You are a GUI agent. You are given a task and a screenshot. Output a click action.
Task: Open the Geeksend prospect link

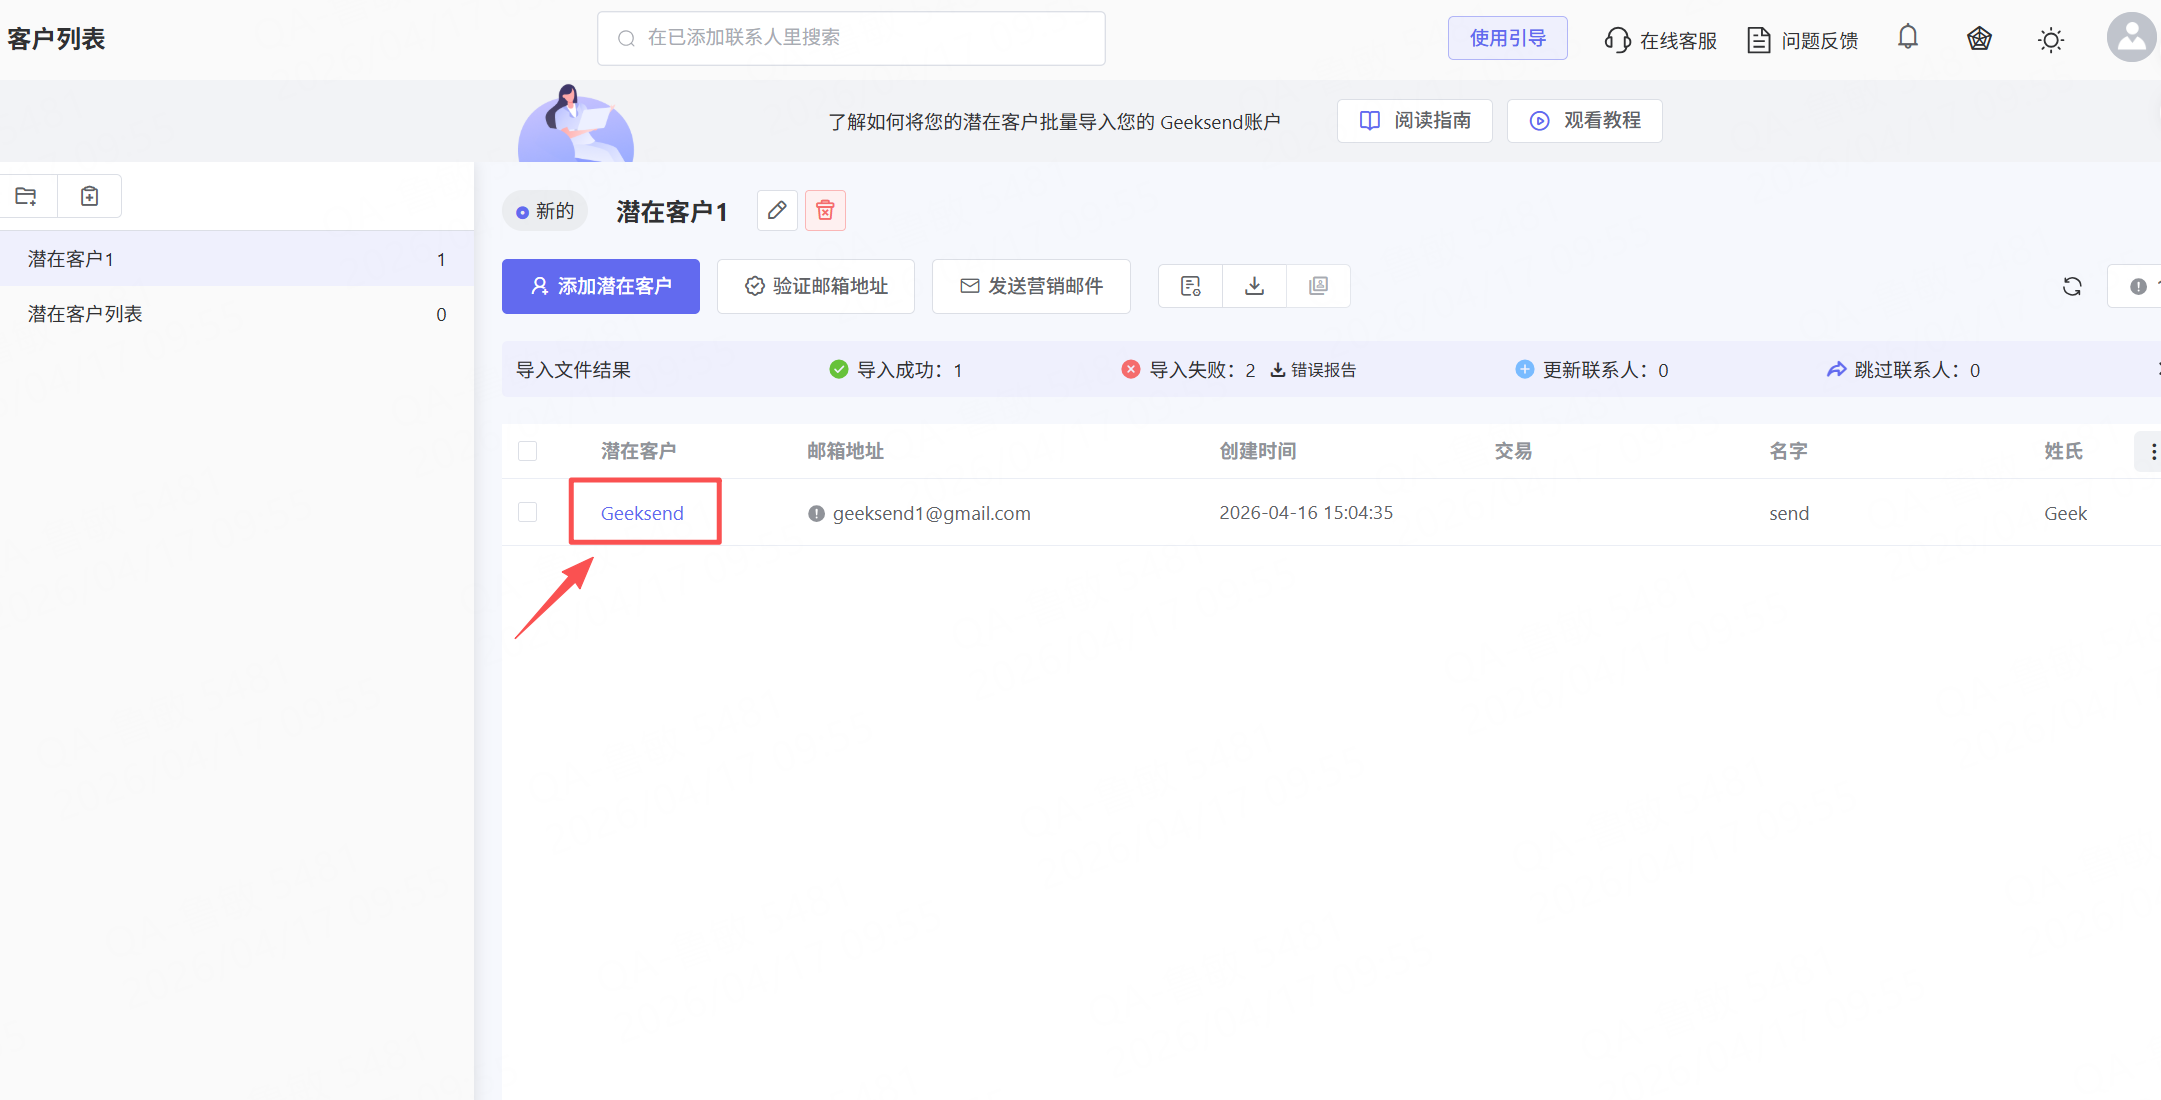(x=642, y=513)
